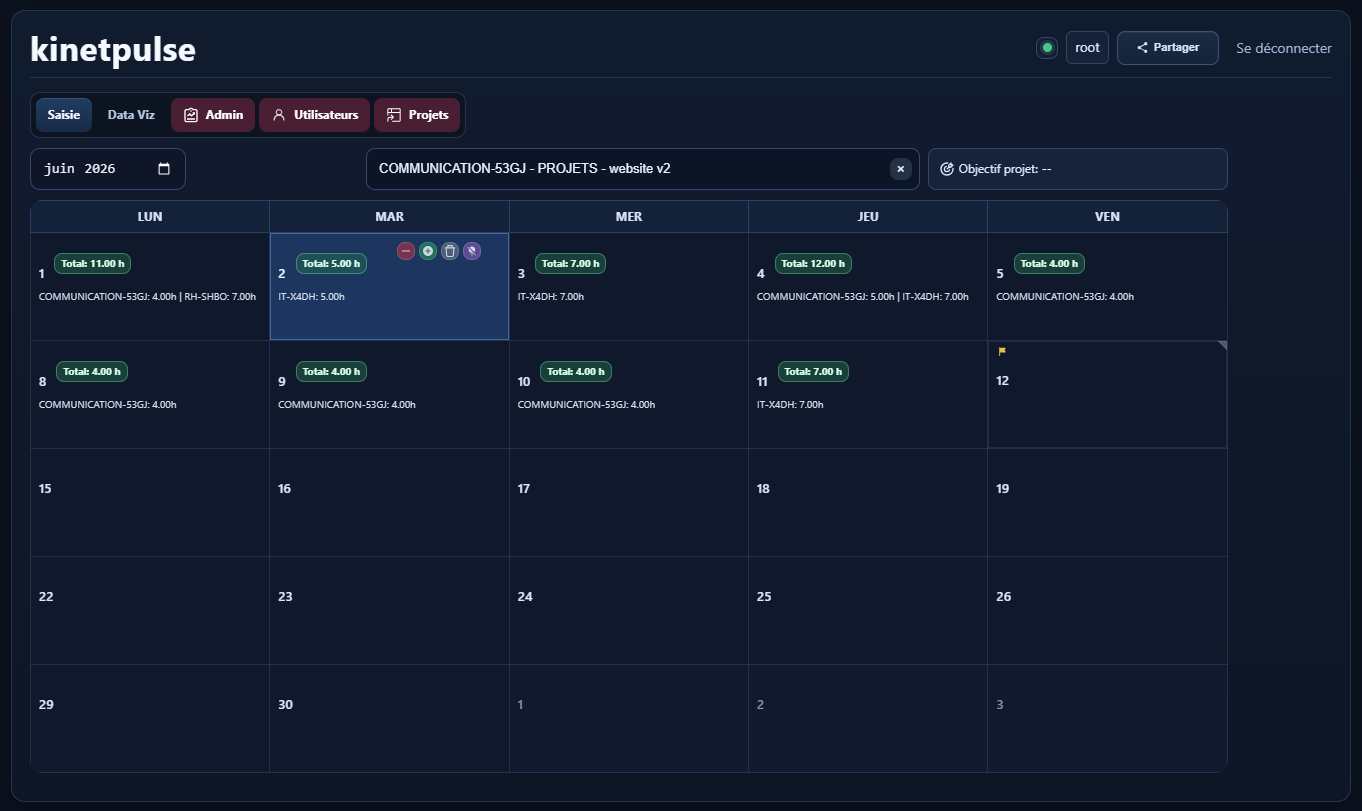This screenshot has width=1362, height=811.
Task: Click the RH-SHBO: 7.00h entry on day 1
Action: (x=220, y=297)
